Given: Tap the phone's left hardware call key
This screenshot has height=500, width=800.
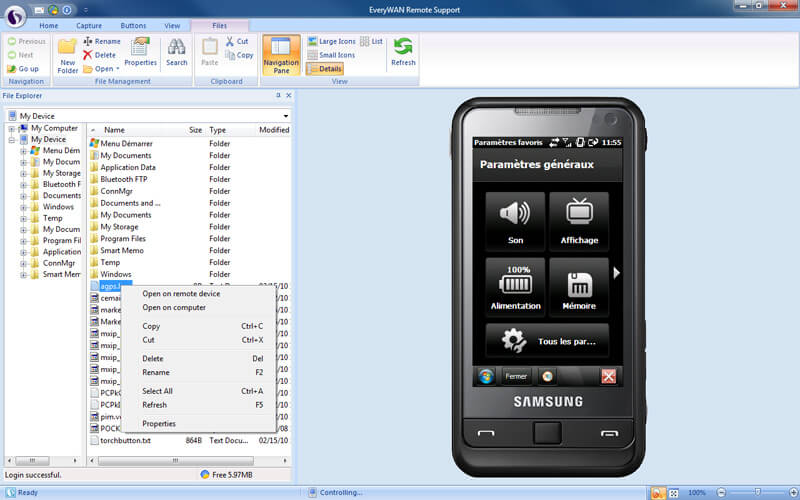Looking at the screenshot, I should 486,433.
